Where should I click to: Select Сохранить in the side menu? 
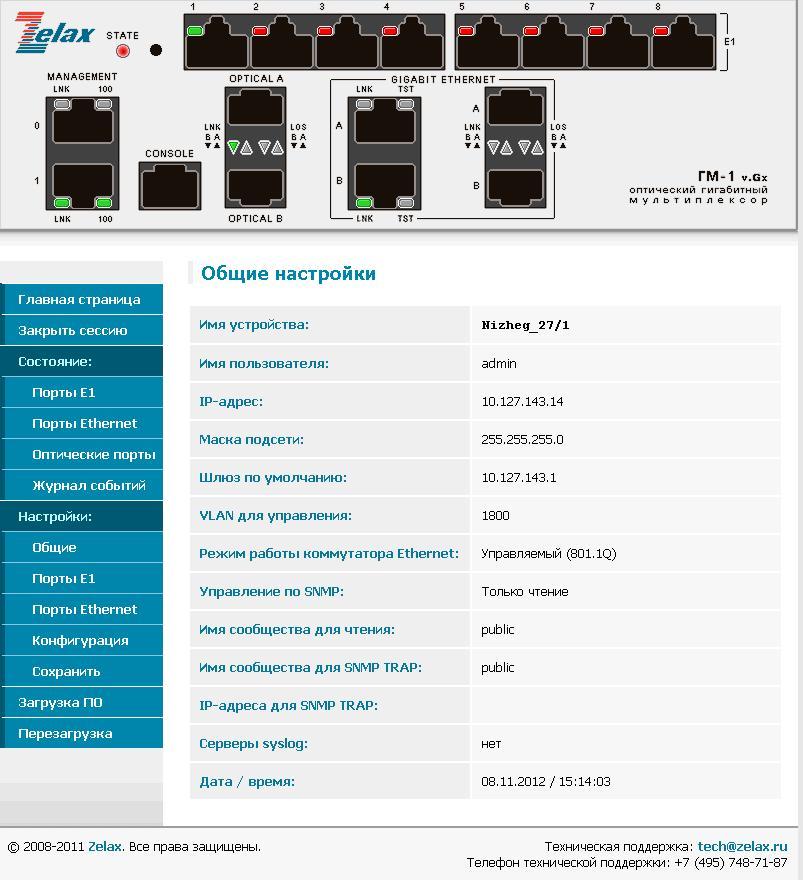tap(82, 671)
